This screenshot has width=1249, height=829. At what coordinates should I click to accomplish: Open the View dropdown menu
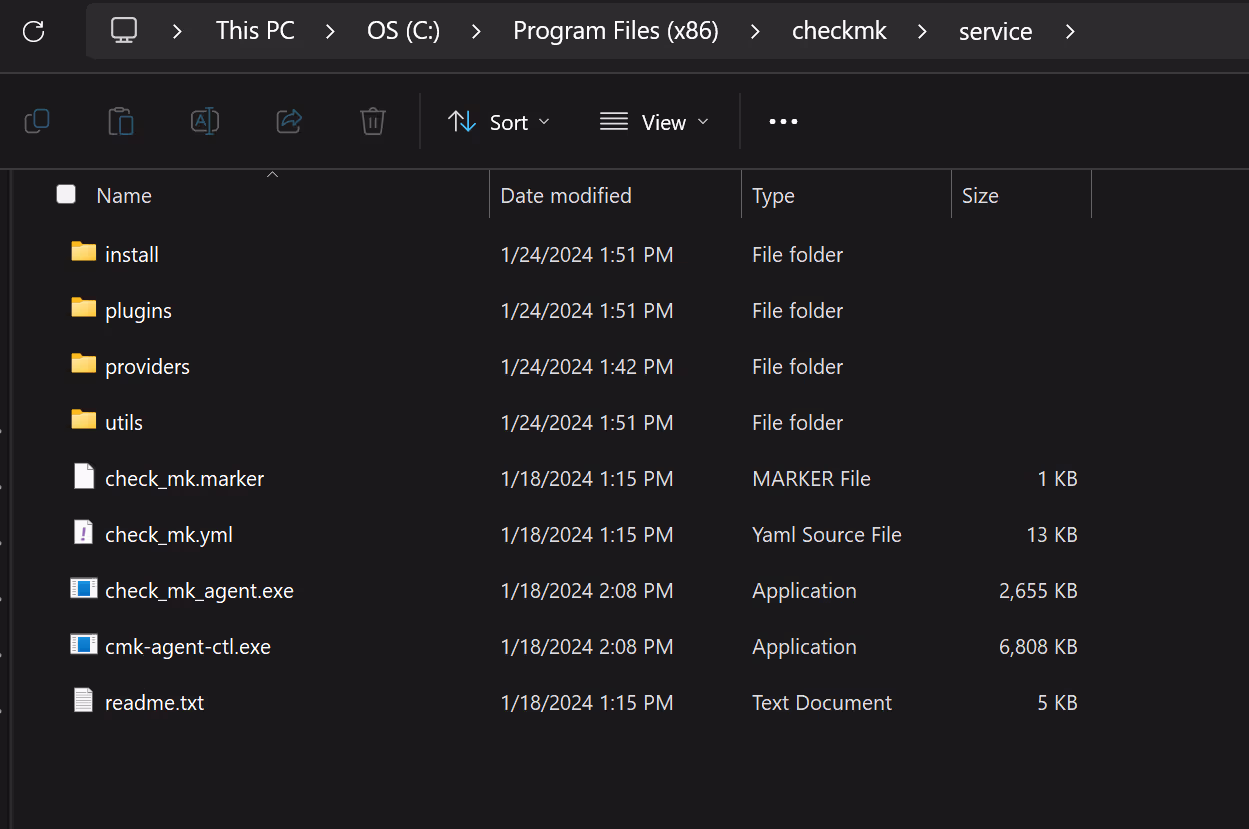[654, 122]
